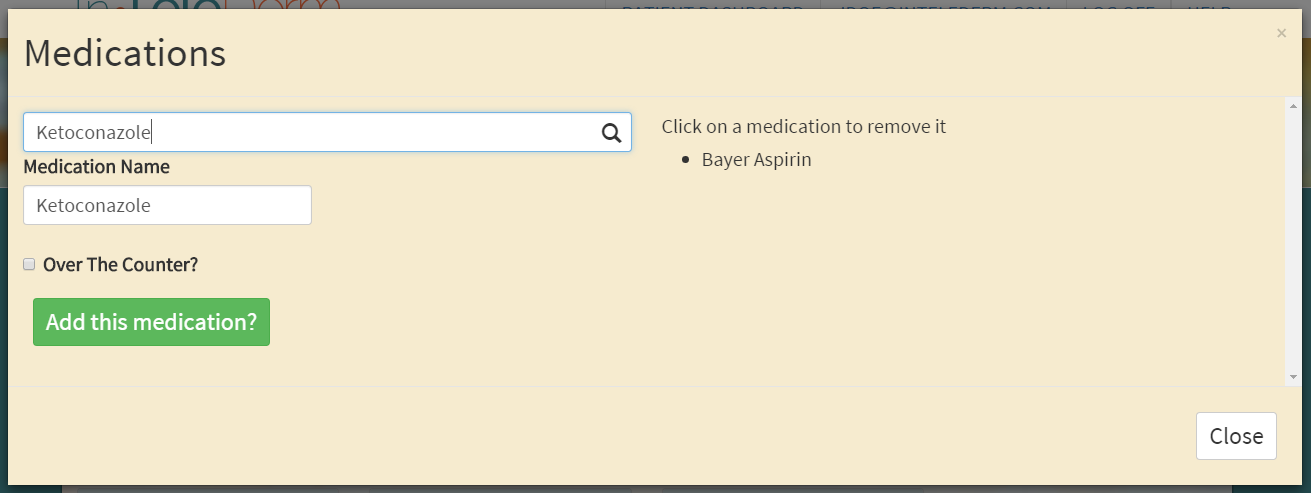Dismiss the Medications dialog with the × icon

pyautogui.click(x=1281, y=33)
